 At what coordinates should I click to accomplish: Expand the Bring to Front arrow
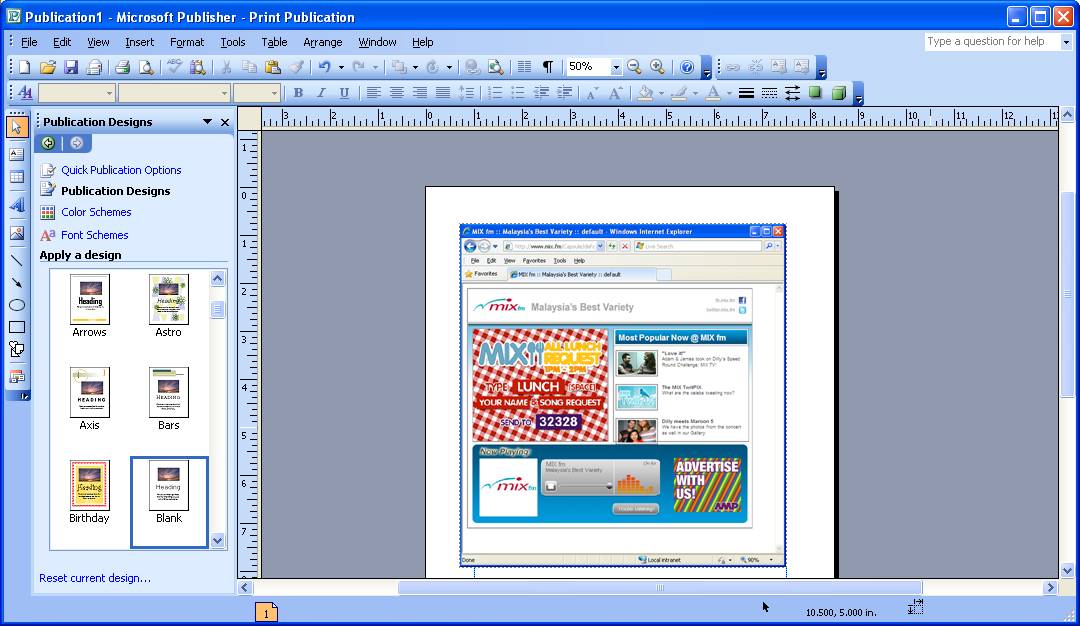(x=415, y=67)
